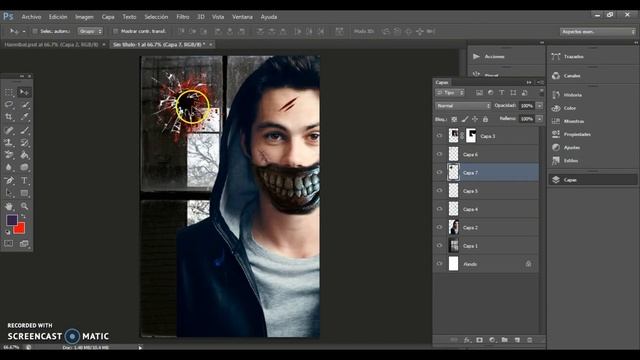The height and width of the screenshot is (360, 640).
Task: Select the Zoom tool
Action: click(x=24, y=206)
